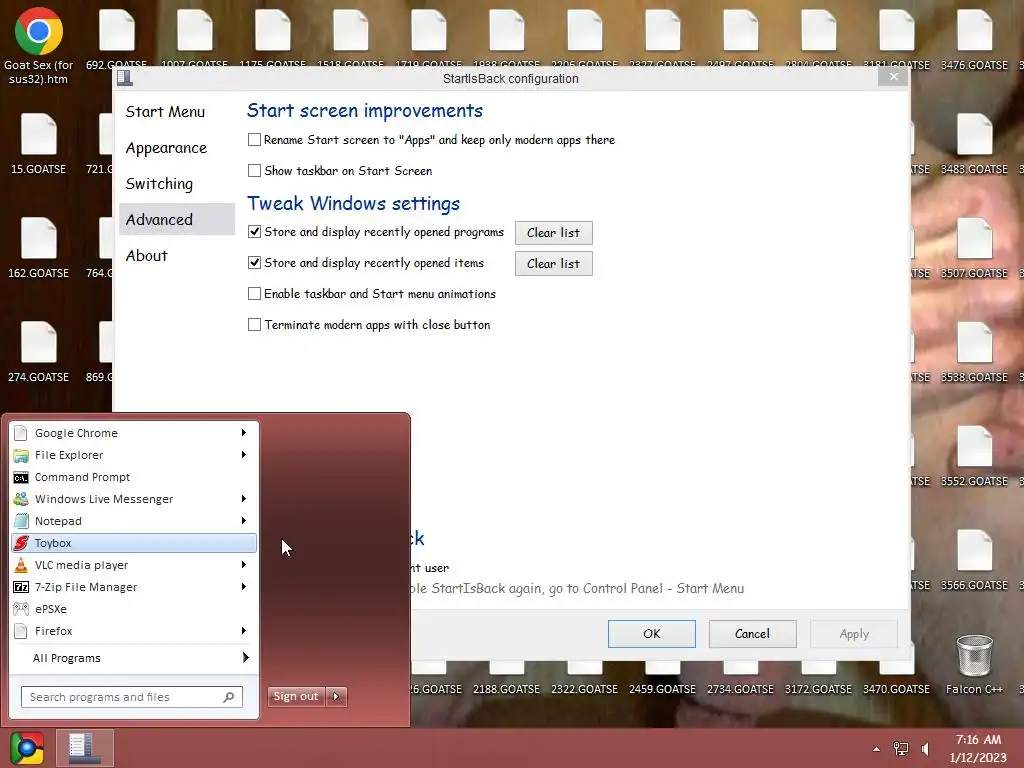The width and height of the screenshot is (1024, 768).
Task: Click the search magnifier icon
Action: pos(229,697)
